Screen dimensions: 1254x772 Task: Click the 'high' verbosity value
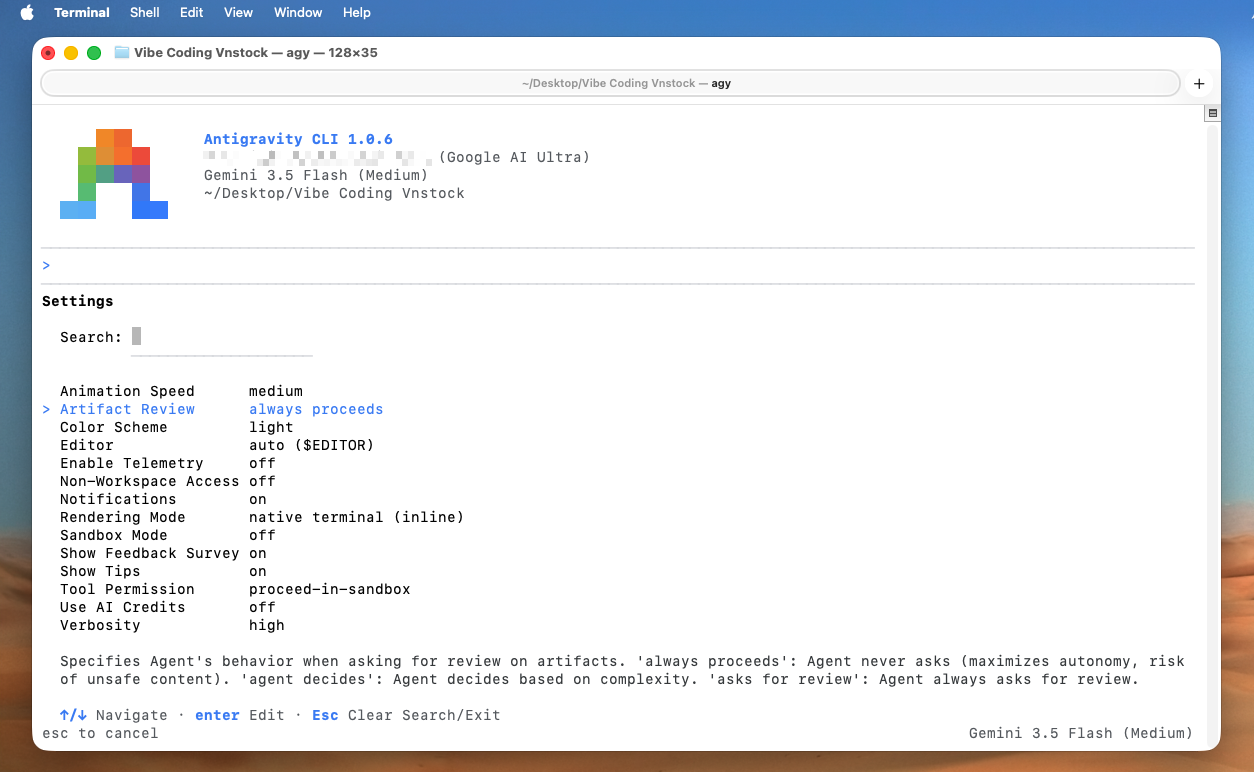267,625
